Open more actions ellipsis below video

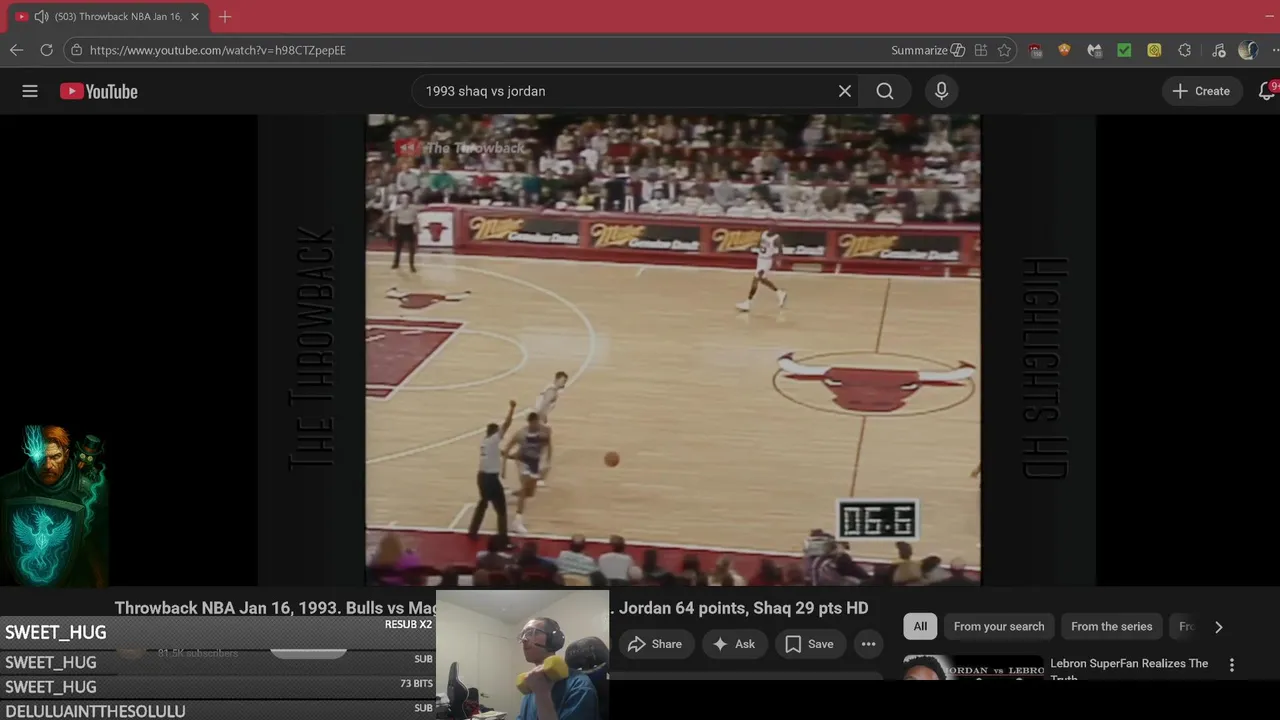[x=868, y=644]
